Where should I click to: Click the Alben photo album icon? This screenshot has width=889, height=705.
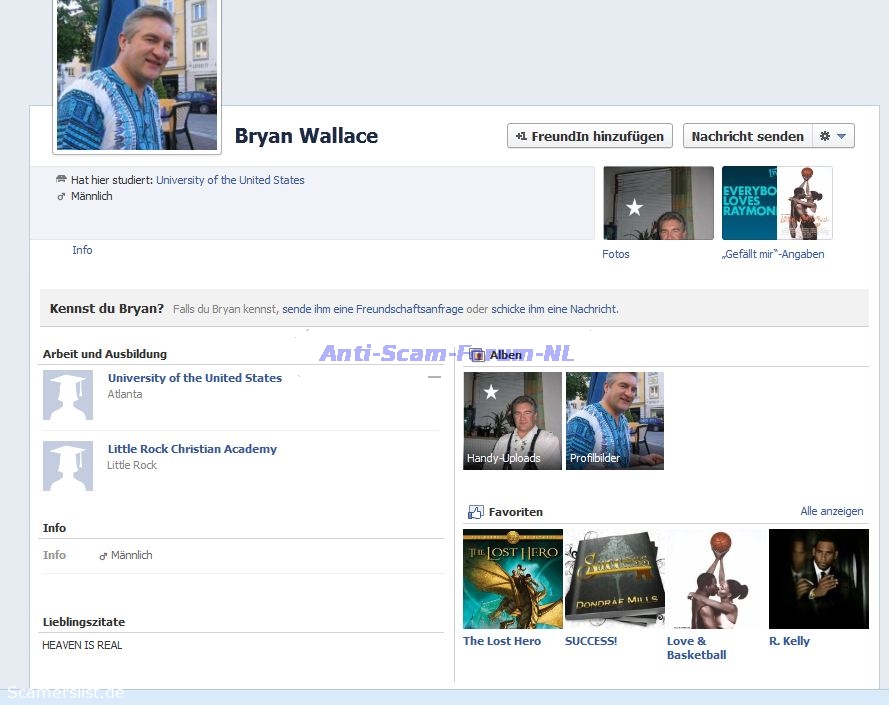tap(477, 355)
